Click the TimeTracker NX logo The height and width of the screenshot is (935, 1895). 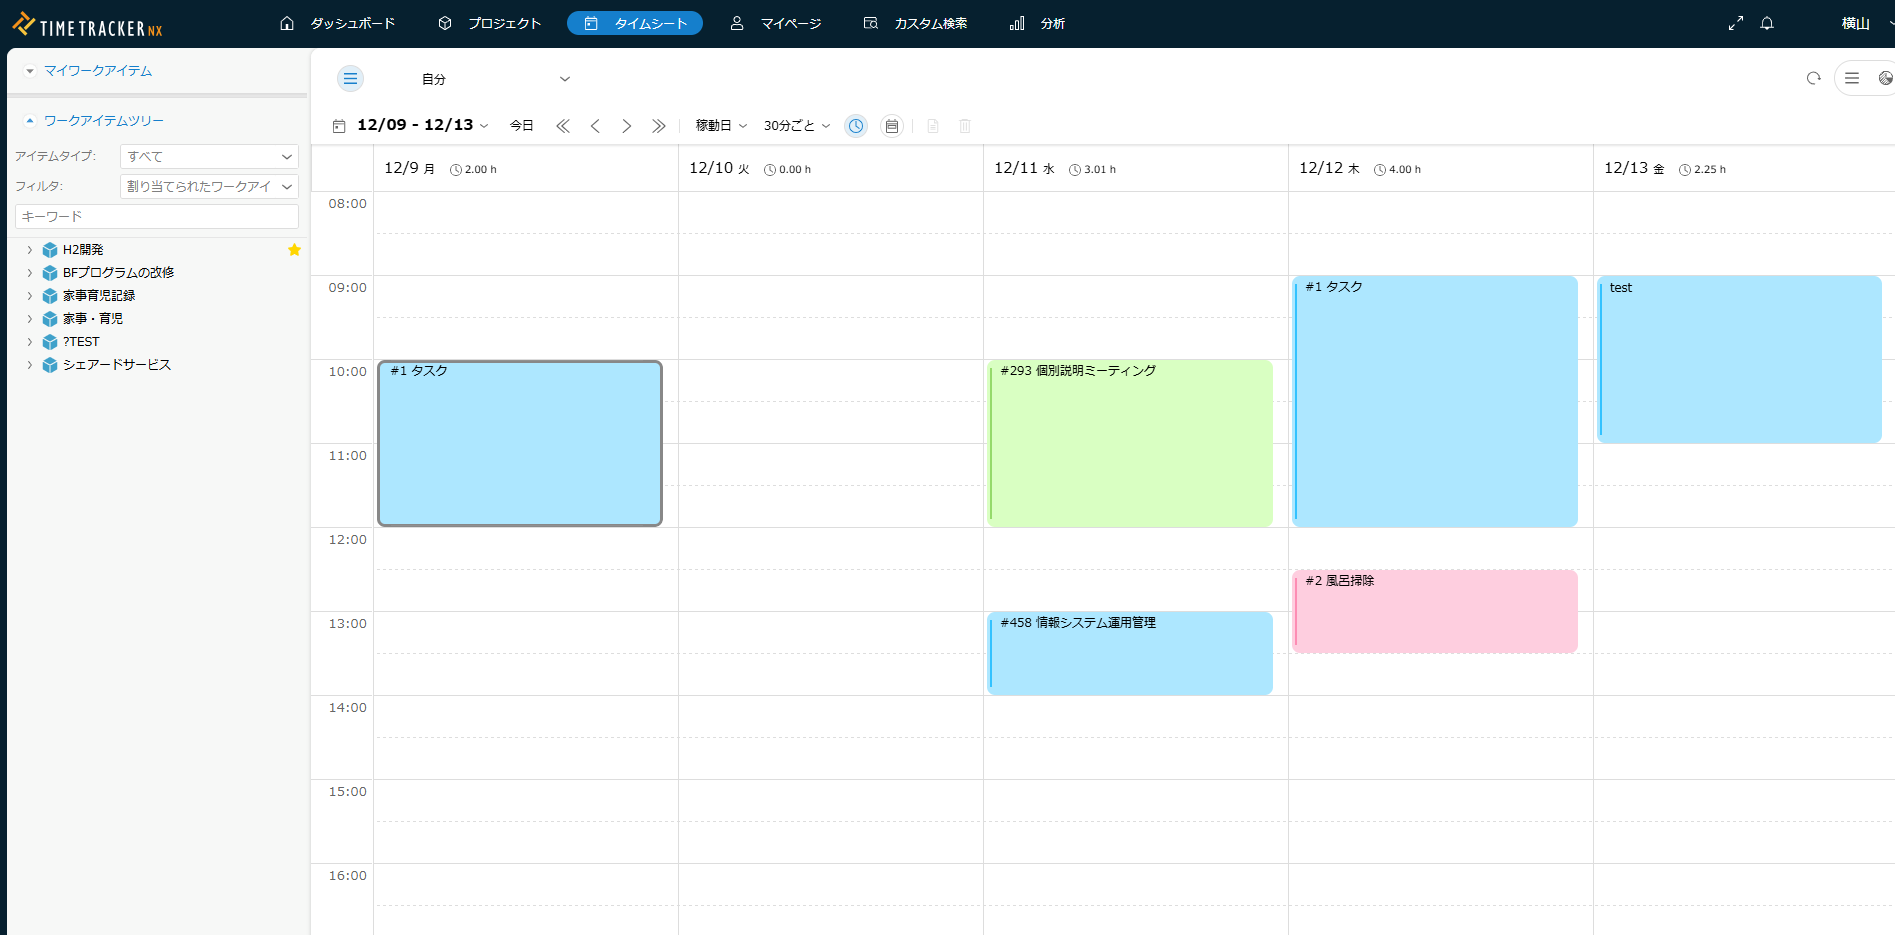click(x=87, y=25)
